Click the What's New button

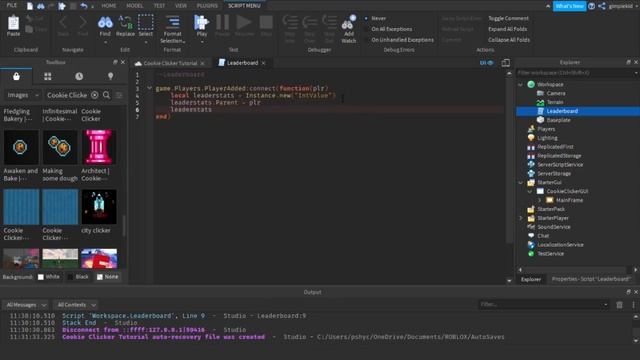tap(569, 6)
